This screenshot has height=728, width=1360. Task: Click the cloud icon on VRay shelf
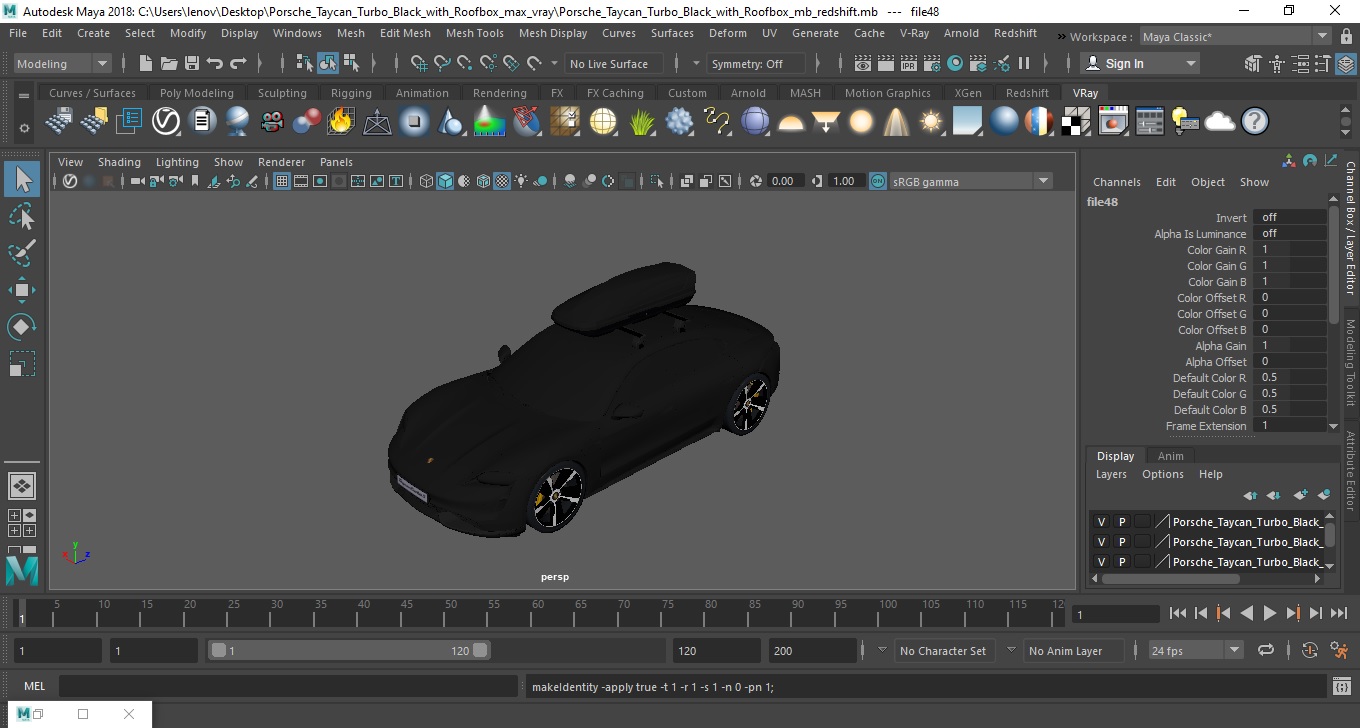(x=1219, y=122)
